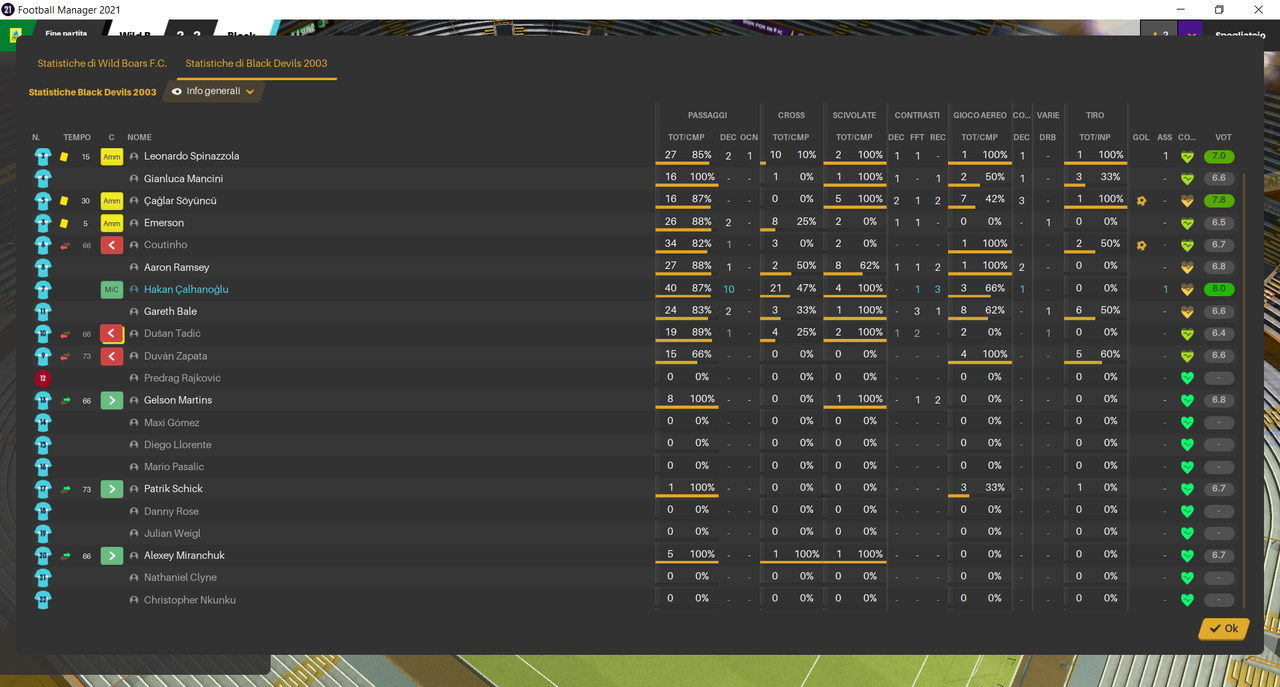
Task: Click 60% shots on target for Duván Zapata
Action: click(1110, 355)
